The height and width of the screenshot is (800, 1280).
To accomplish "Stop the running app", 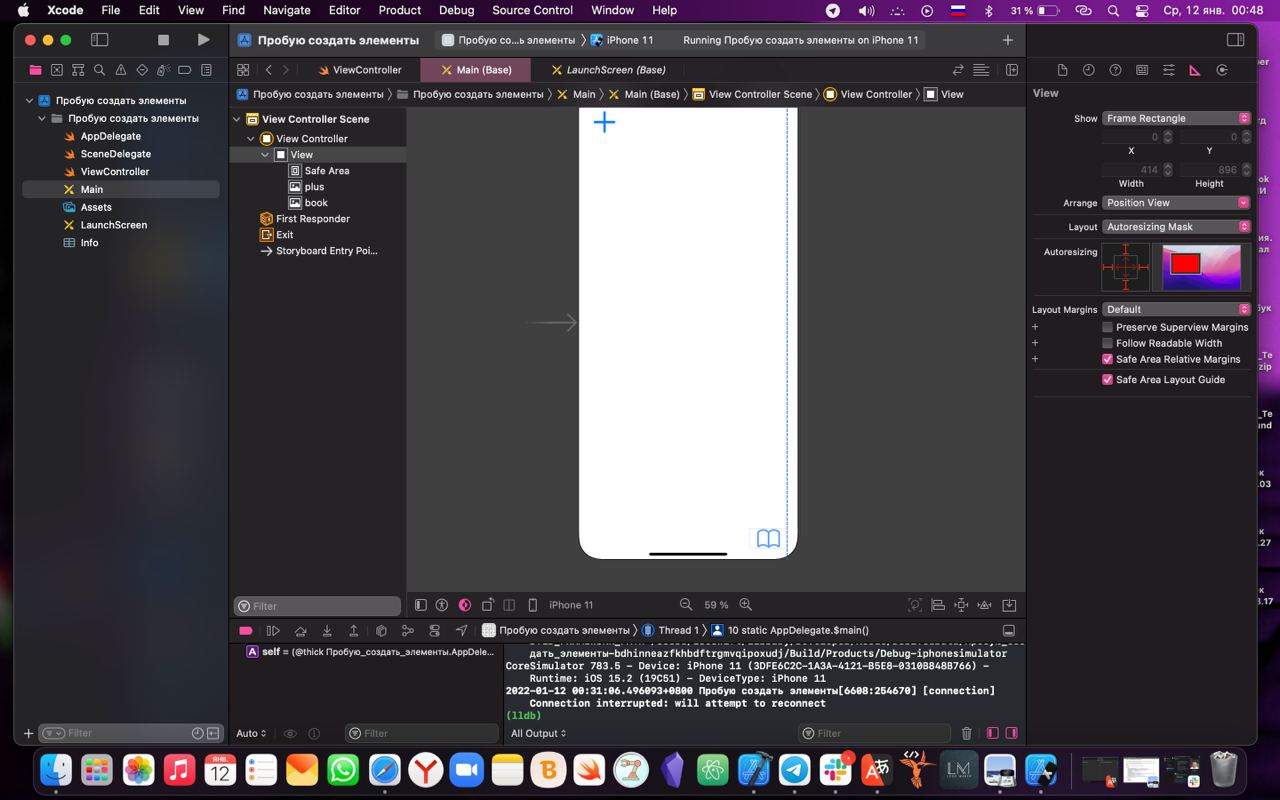I will coord(163,40).
